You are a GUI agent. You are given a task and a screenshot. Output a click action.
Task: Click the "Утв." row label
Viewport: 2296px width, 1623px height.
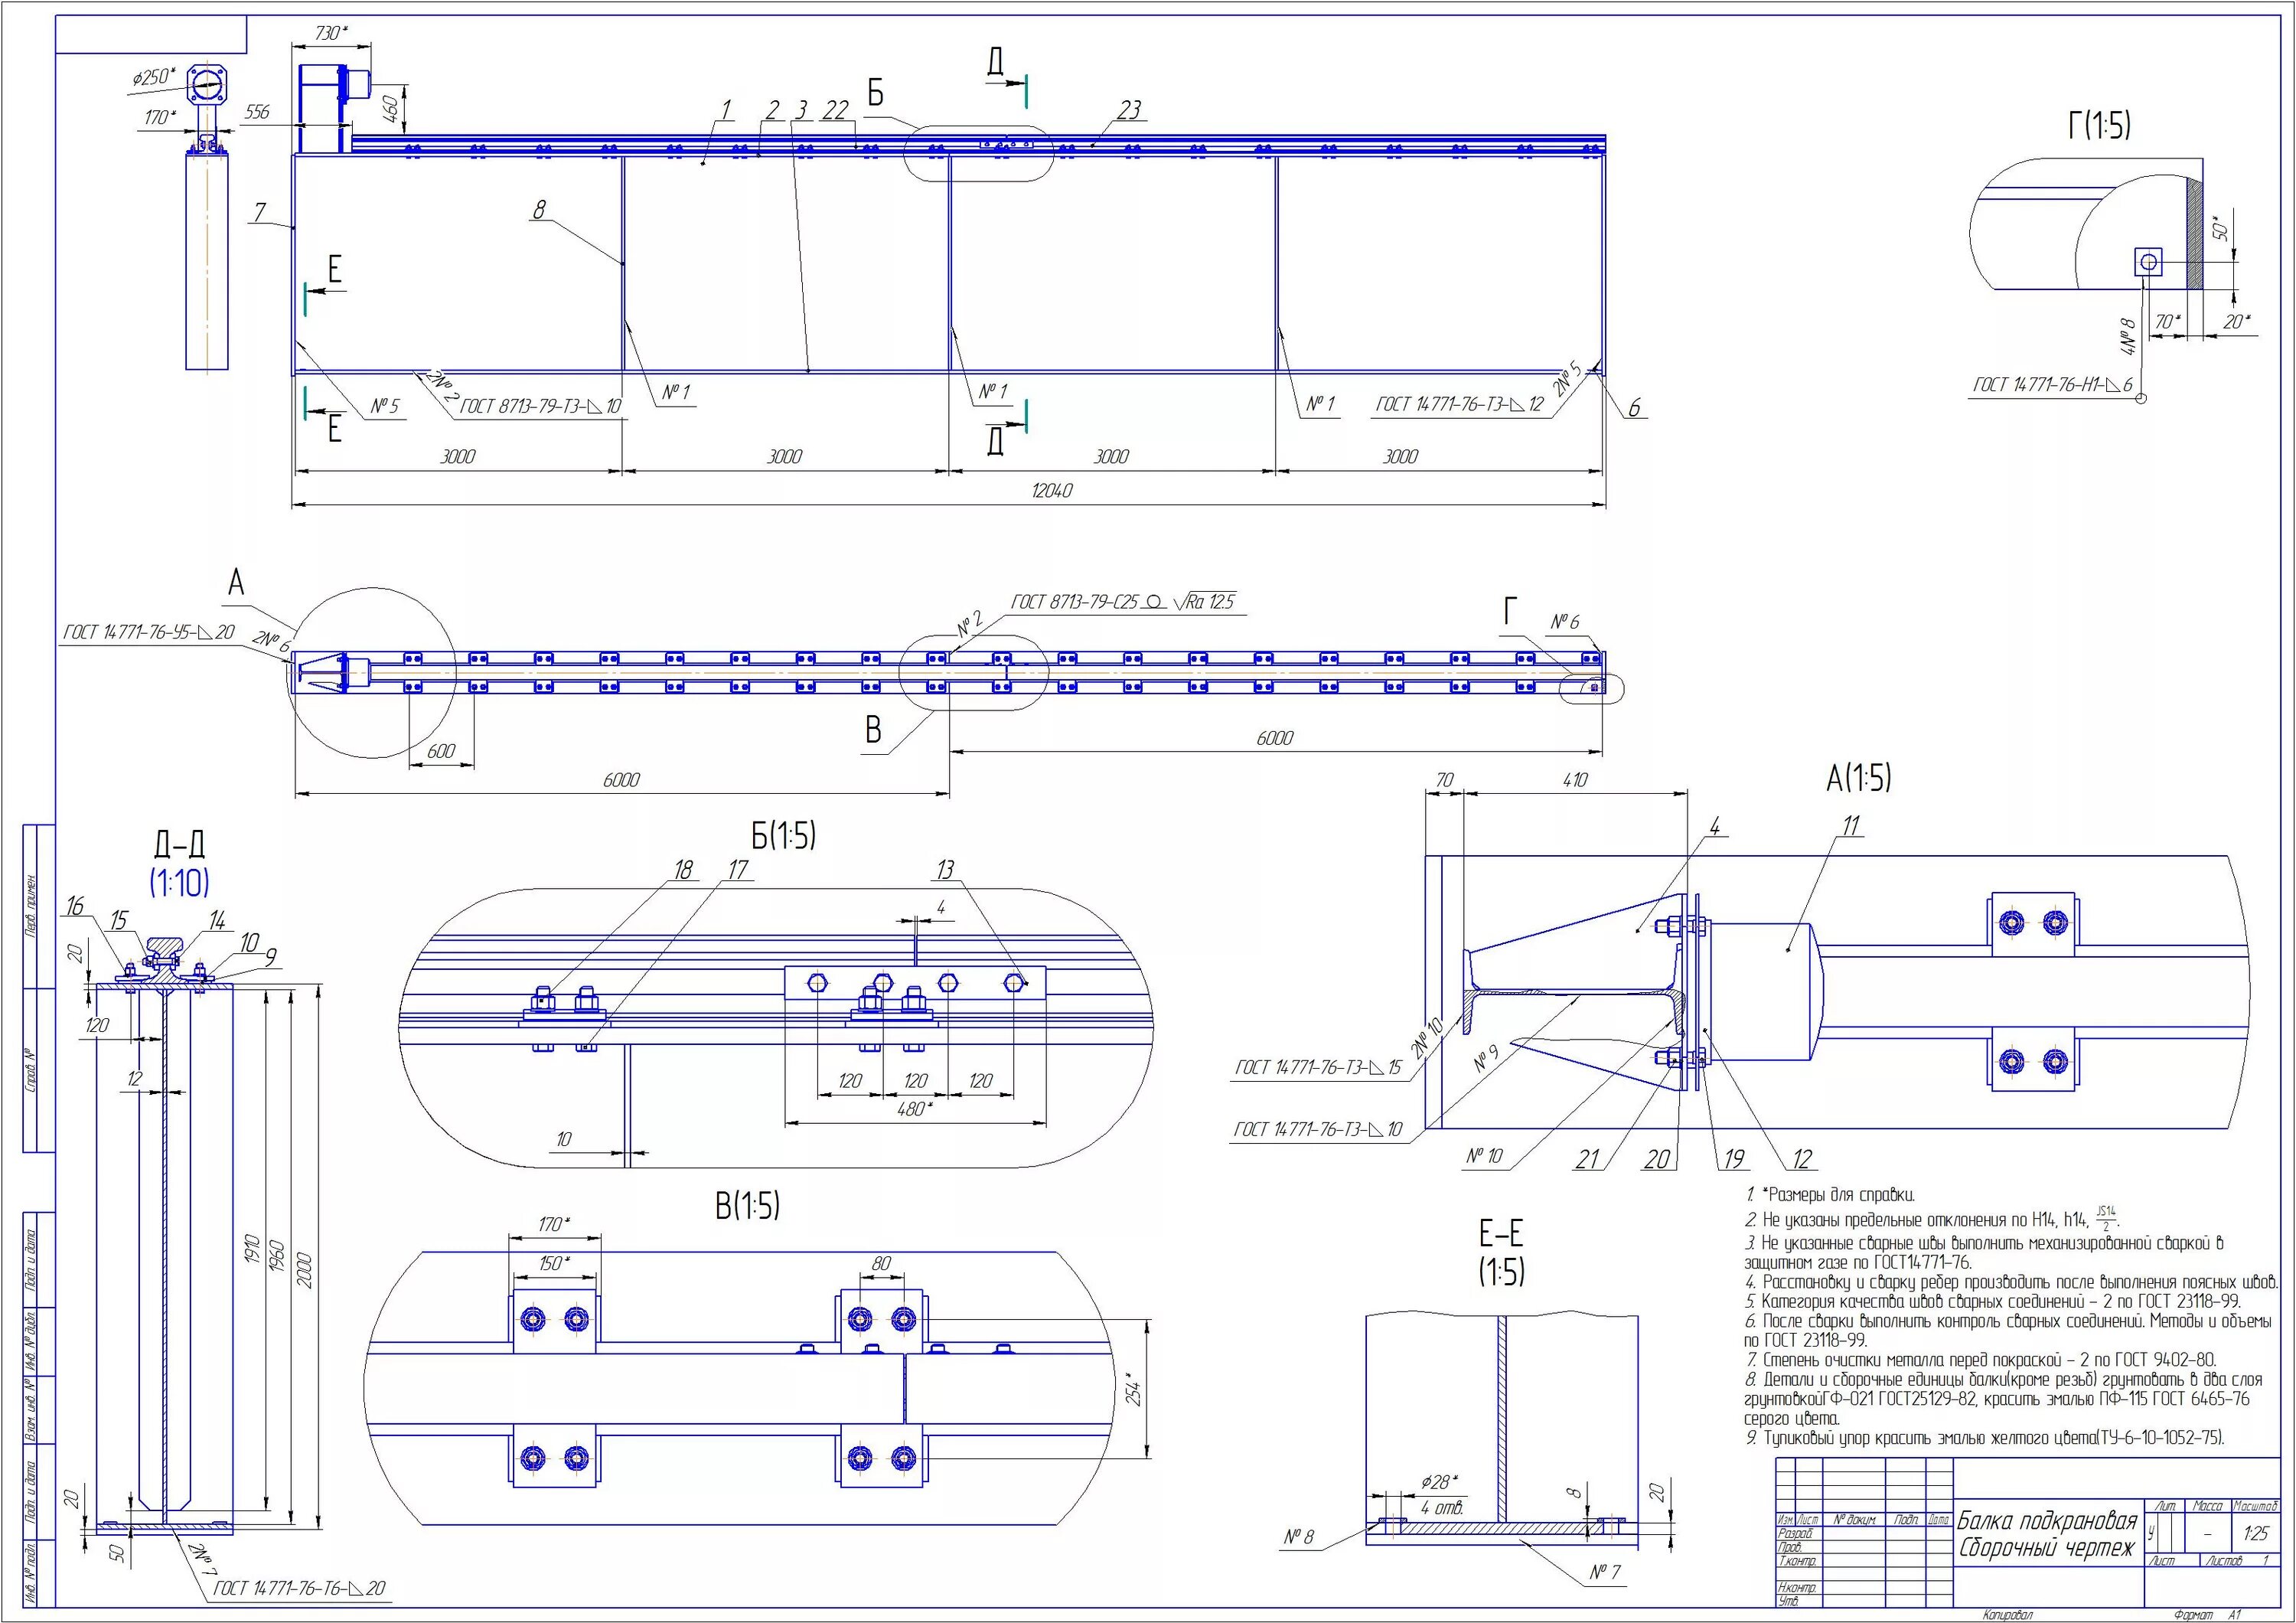[1788, 1602]
